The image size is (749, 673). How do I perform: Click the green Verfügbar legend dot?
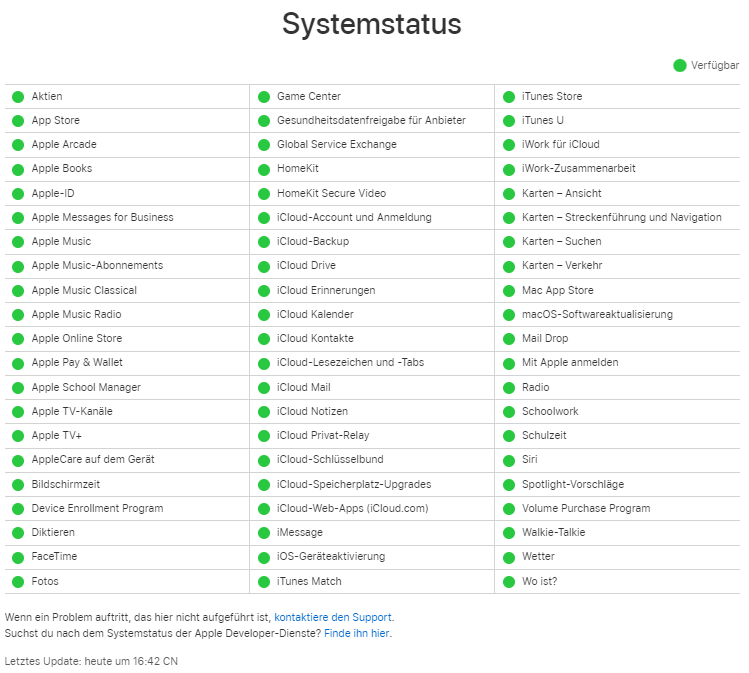click(x=680, y=66)
